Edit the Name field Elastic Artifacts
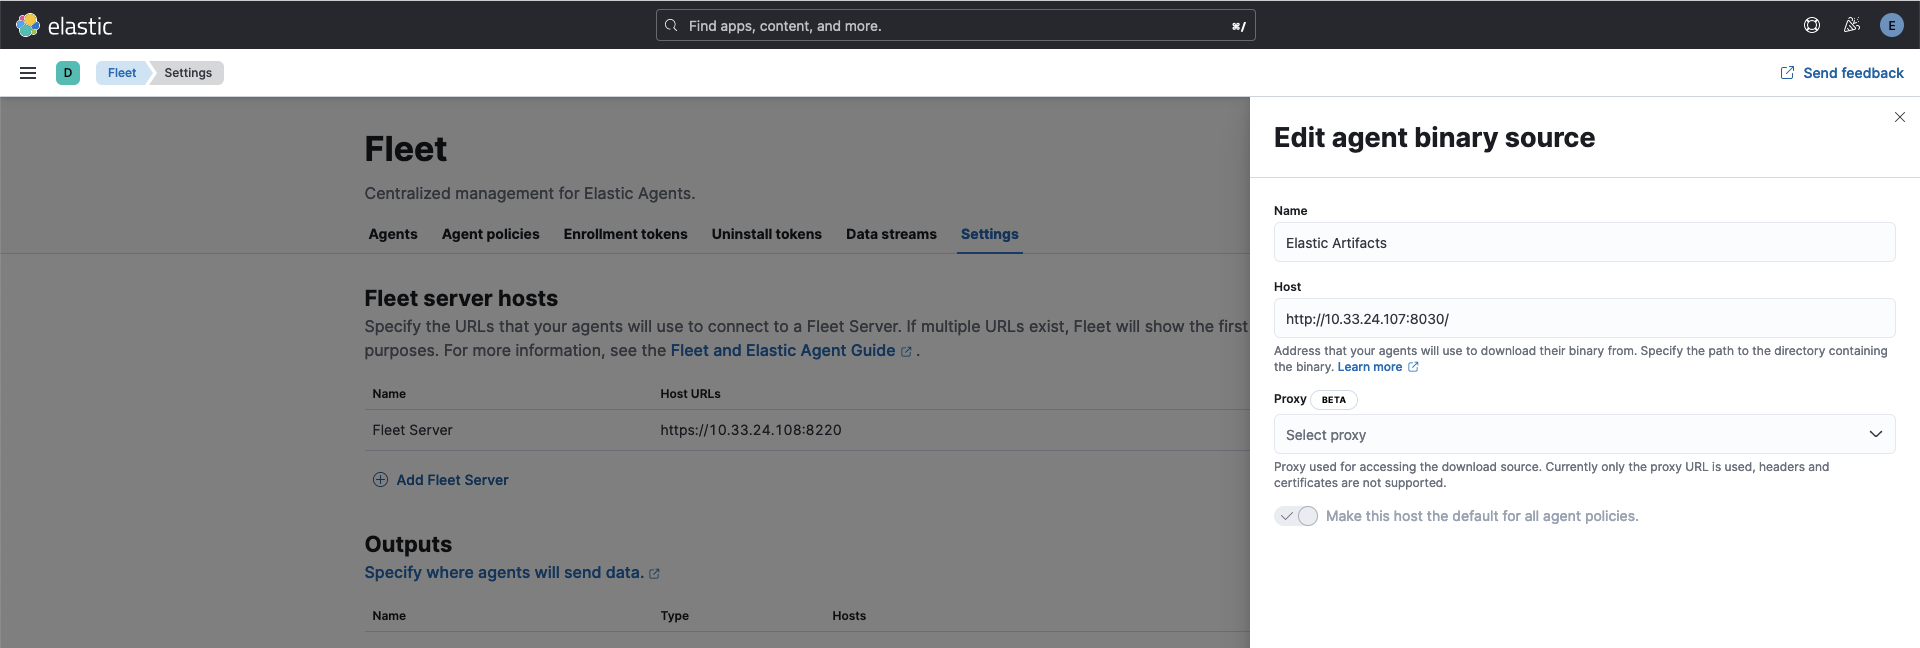Image resolution: width=1920 pixels, height=648 pixels. pyautogui.click(x=1584, y=243)
